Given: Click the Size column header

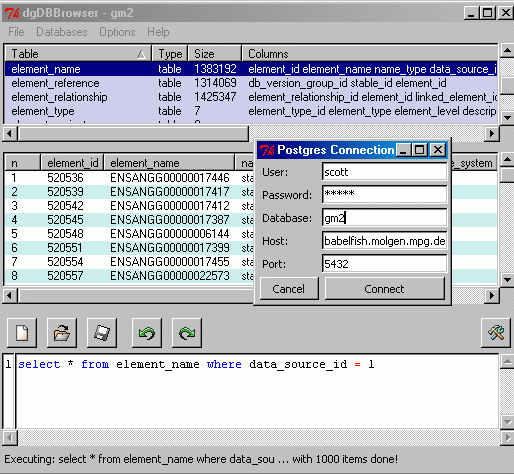Looking at the screenshot, I should [215, 54].
